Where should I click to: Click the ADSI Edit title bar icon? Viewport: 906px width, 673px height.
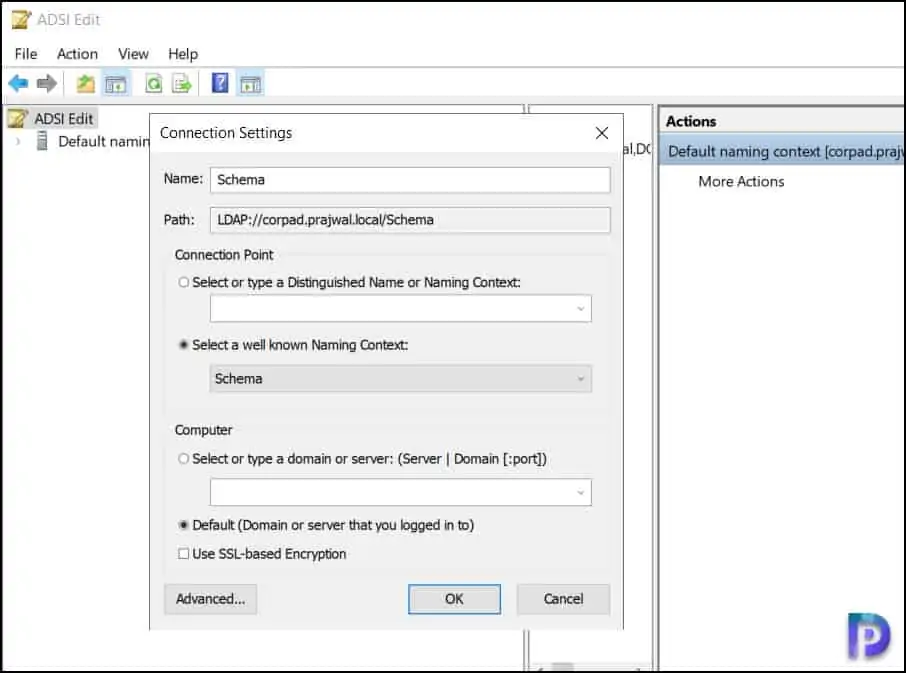click(21, 20)
